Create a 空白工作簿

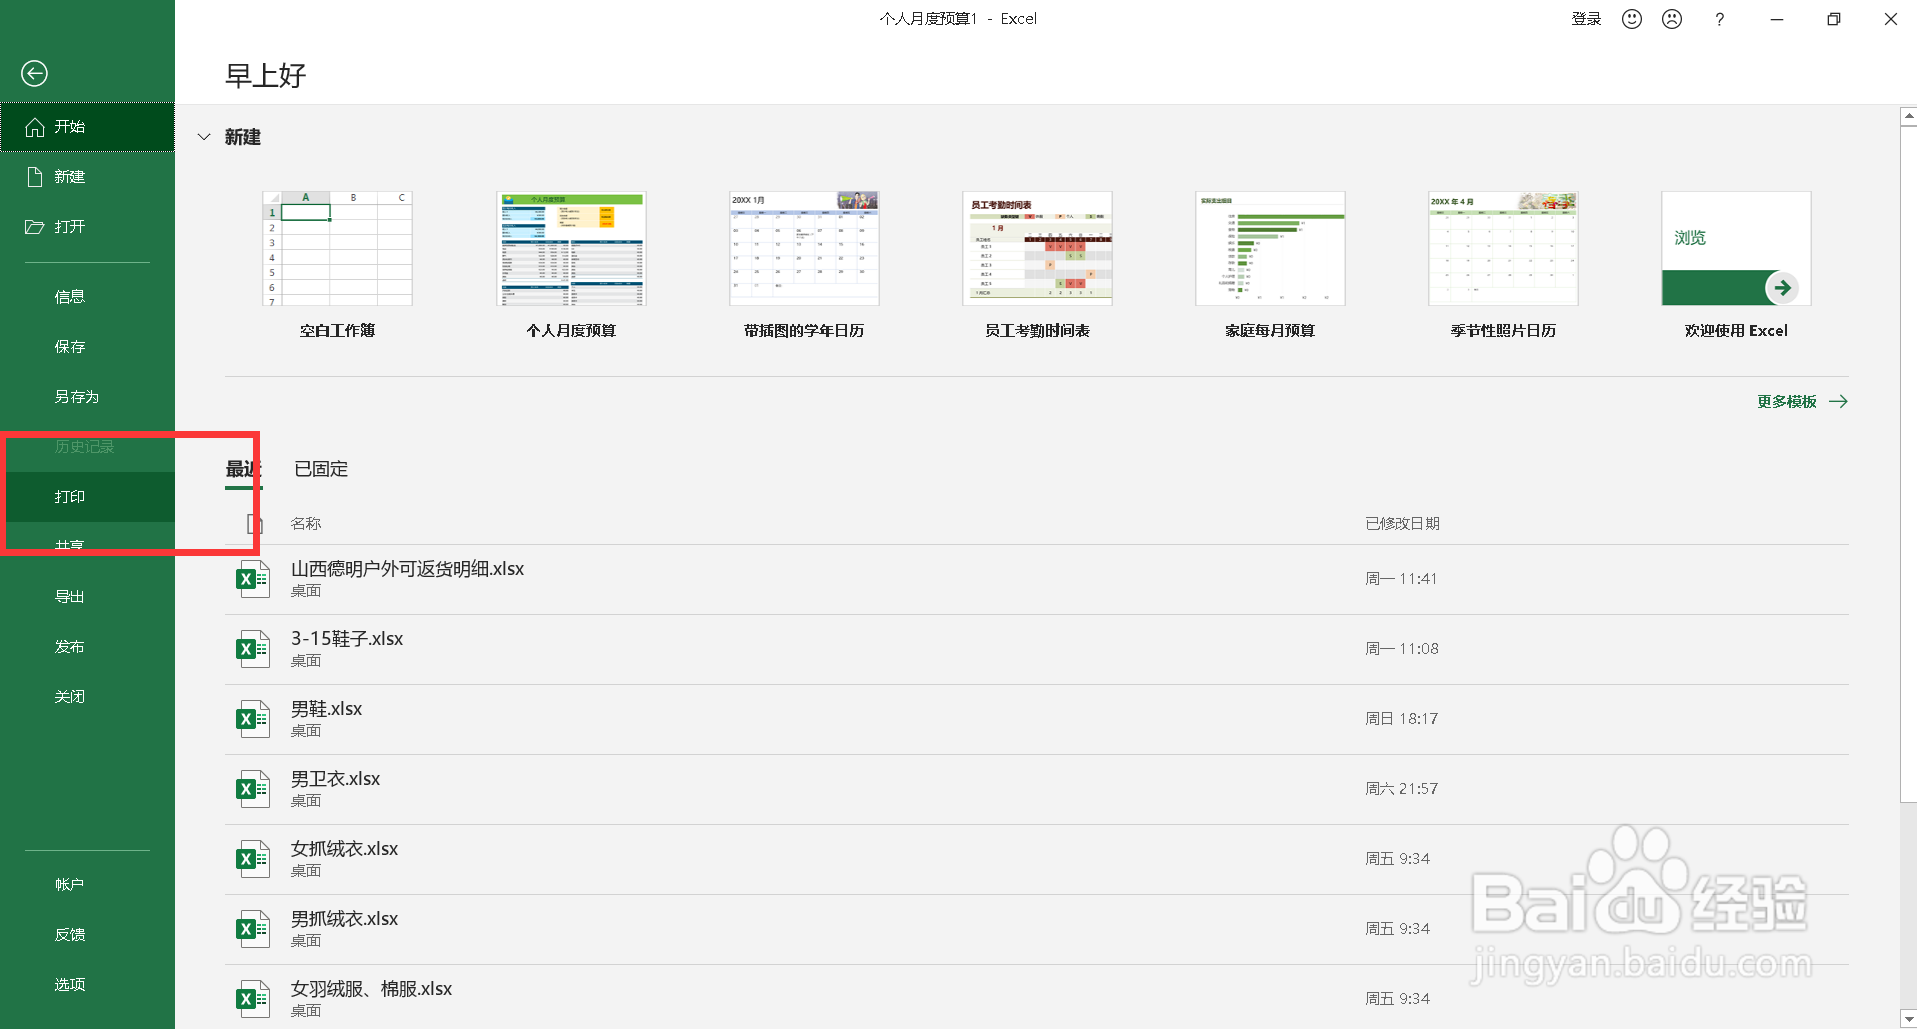337,265
